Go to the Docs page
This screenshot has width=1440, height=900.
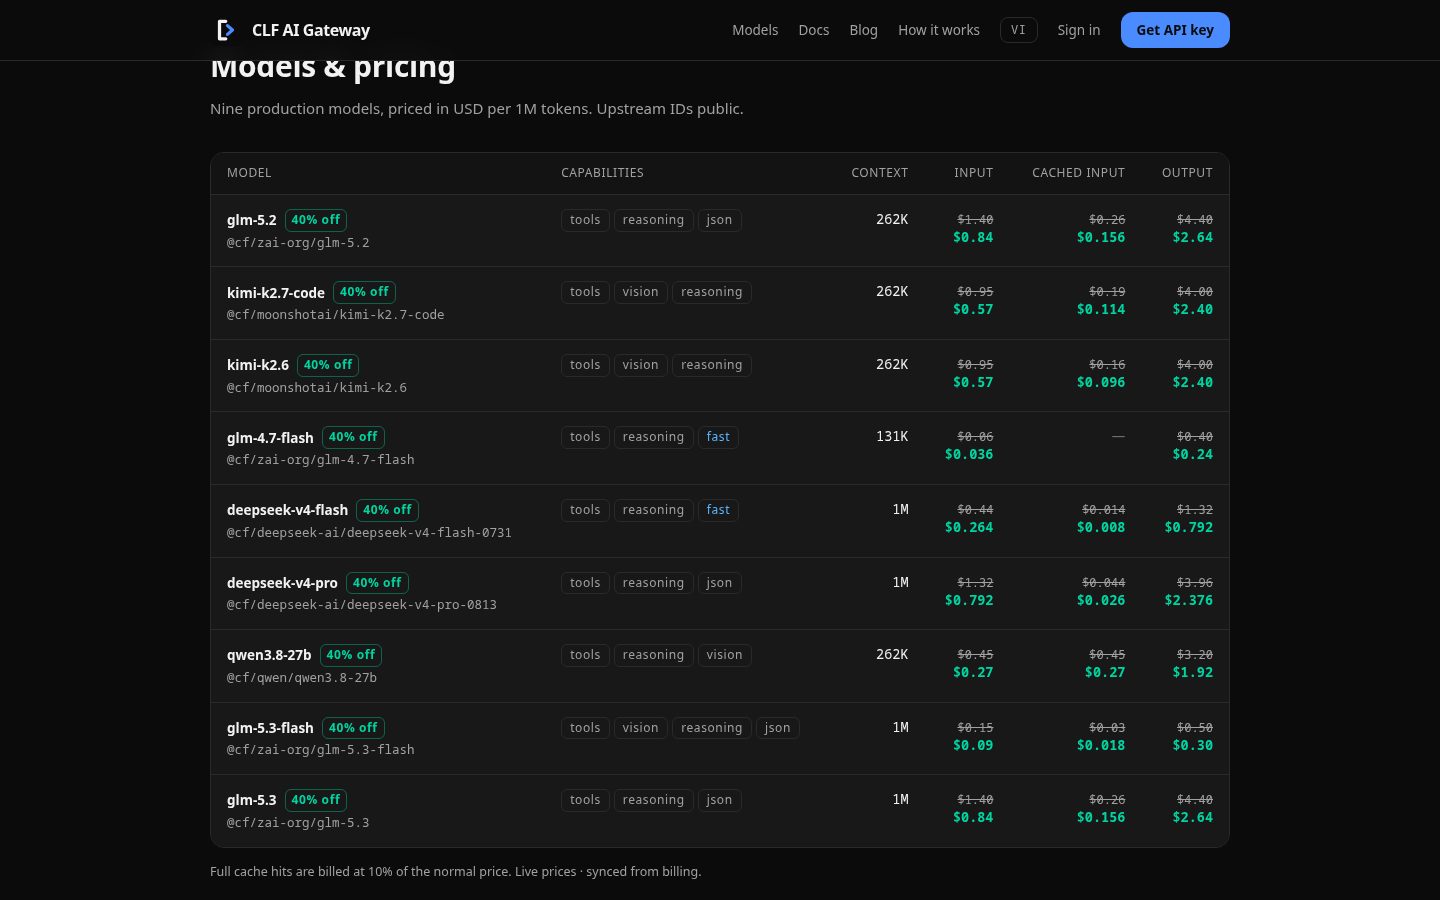coord(814,30)
